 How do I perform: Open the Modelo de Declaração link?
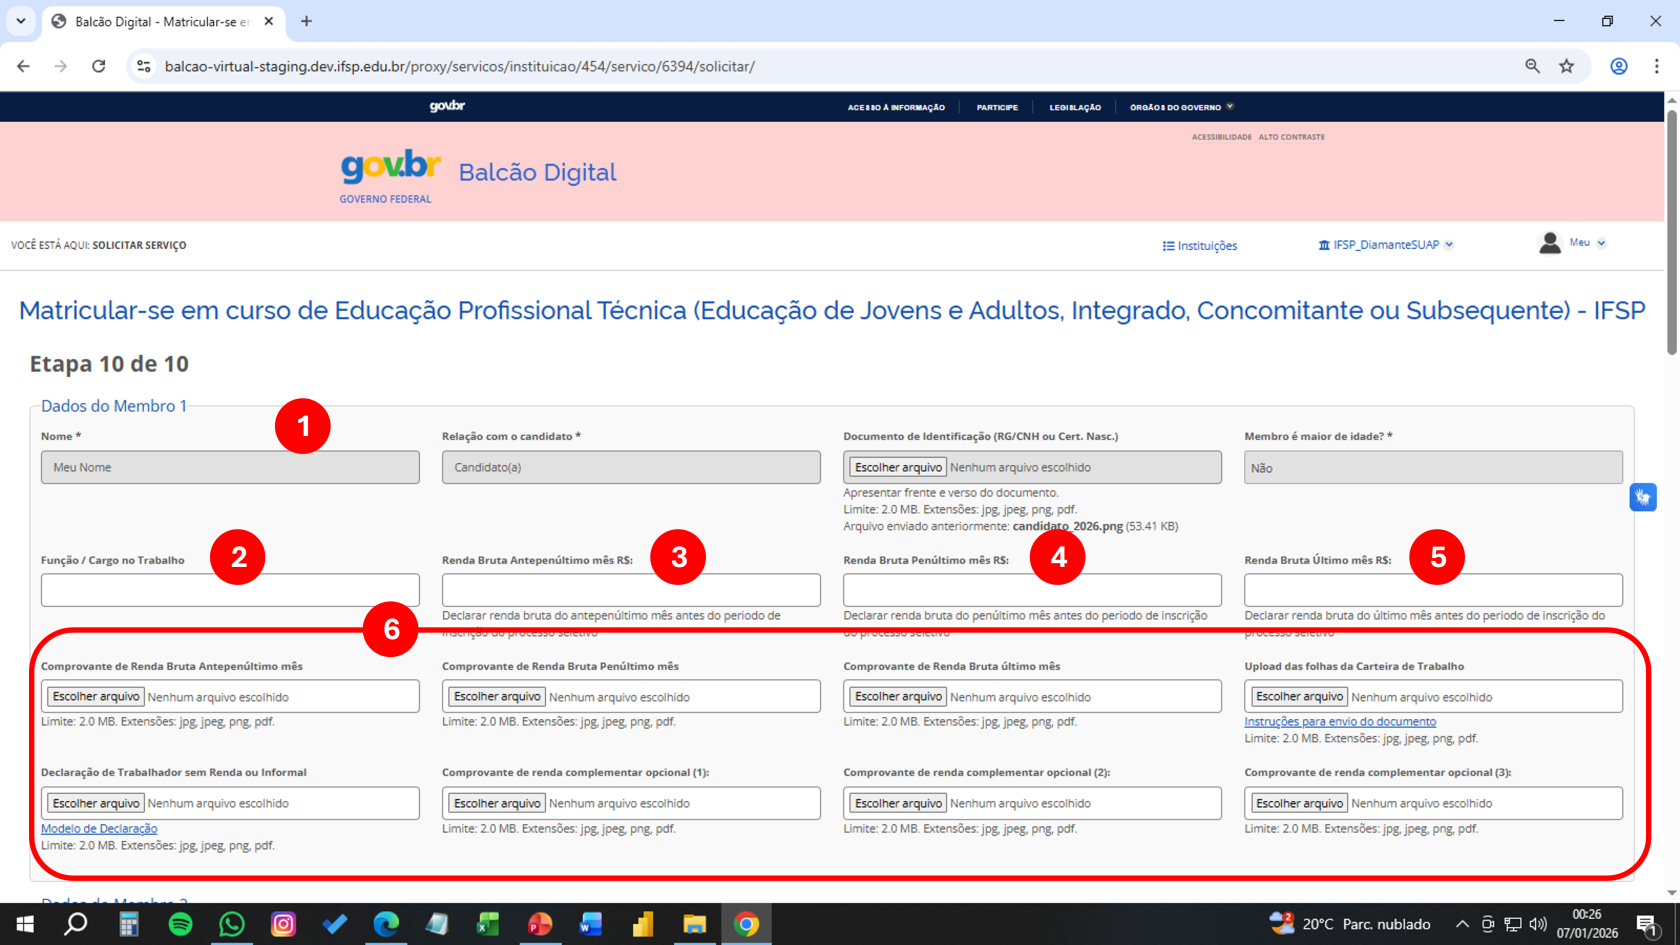[x=98, y=828]
